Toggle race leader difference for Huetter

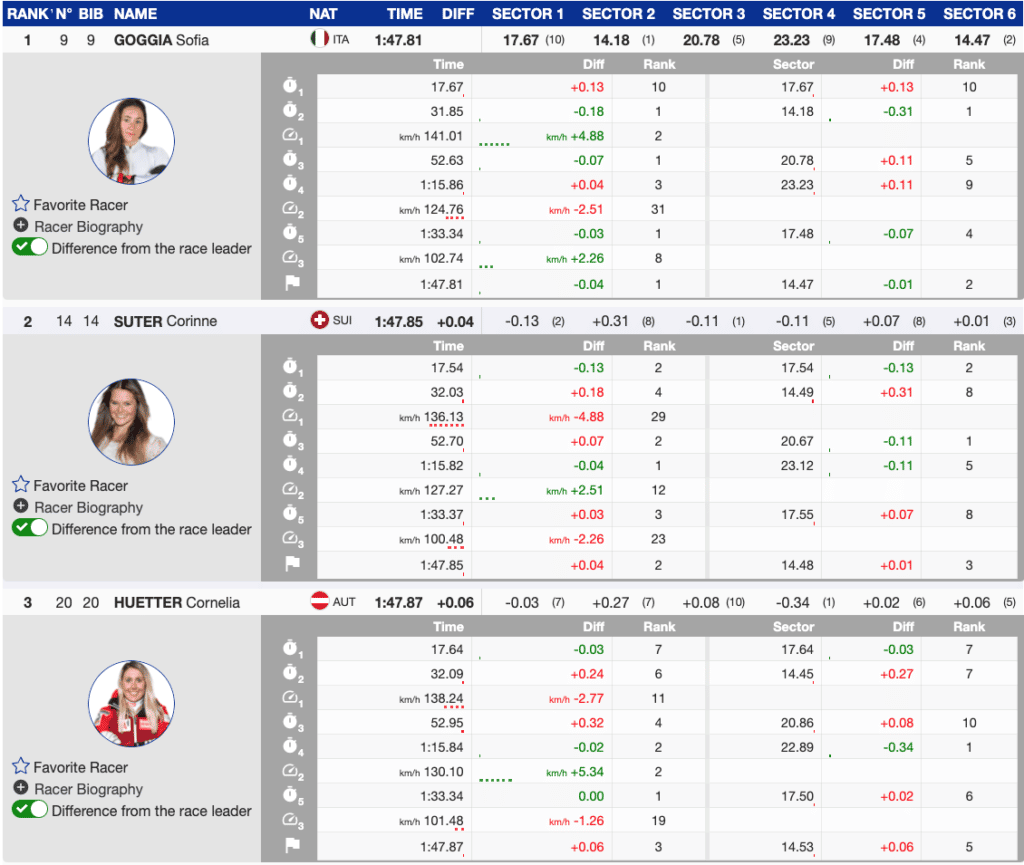(30, 811)
